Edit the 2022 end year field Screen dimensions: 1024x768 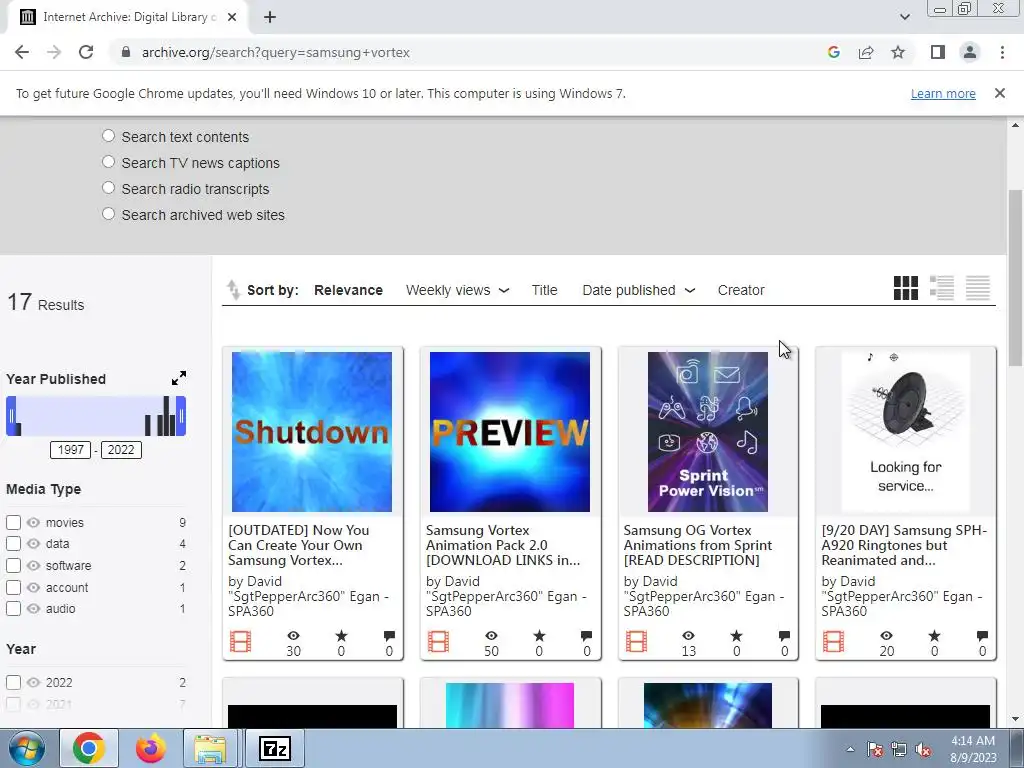coord(121,449)
